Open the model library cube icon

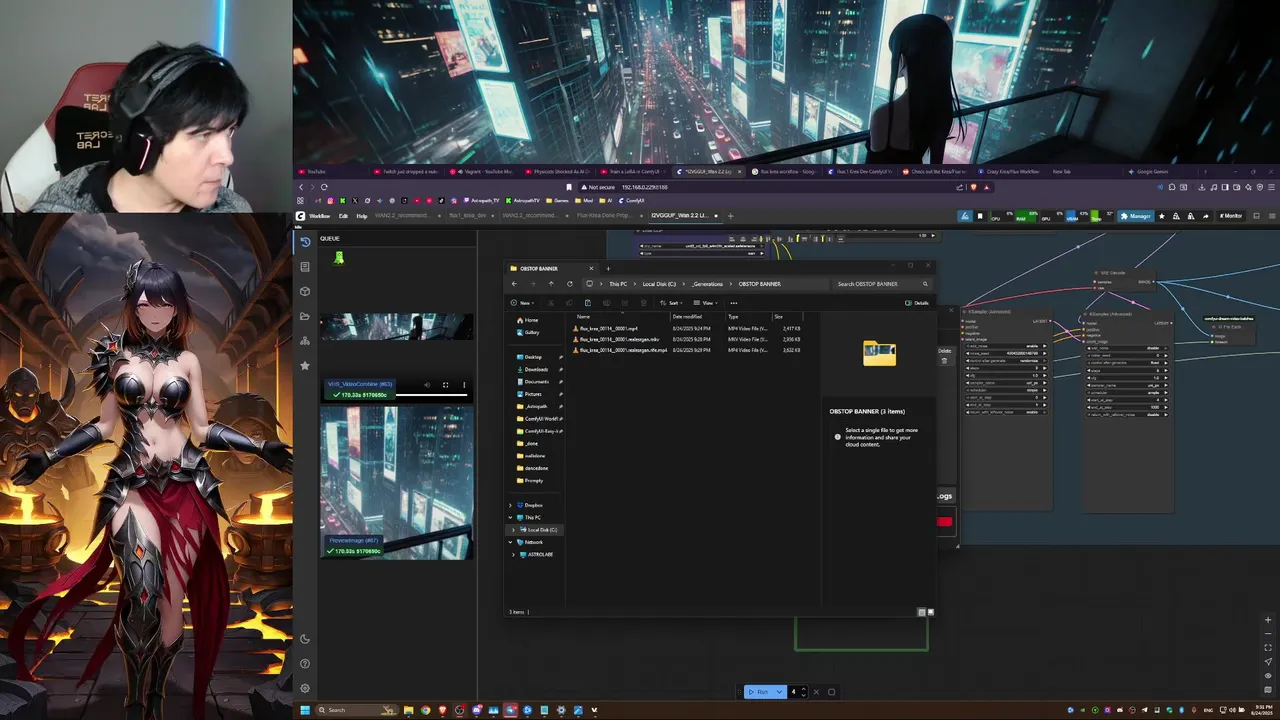pyautogui.click(x=305, y=291)
